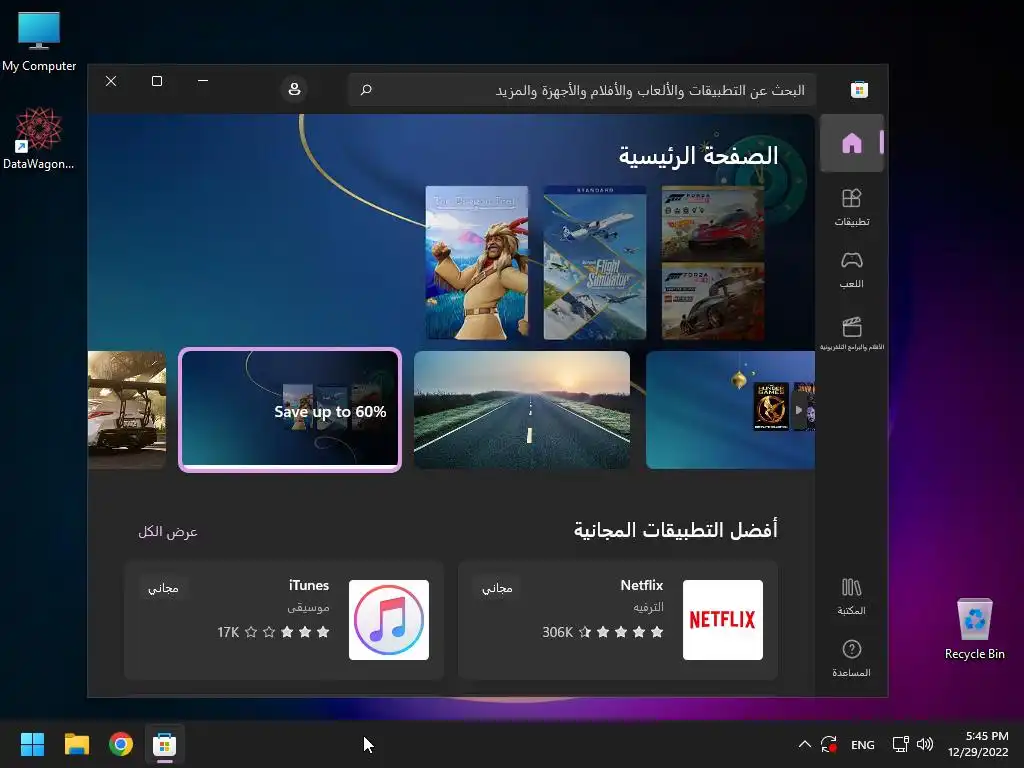Click the Microsoft Store logo icon
The height and width of the screenshot is (768, 1024).
point(859,89)
